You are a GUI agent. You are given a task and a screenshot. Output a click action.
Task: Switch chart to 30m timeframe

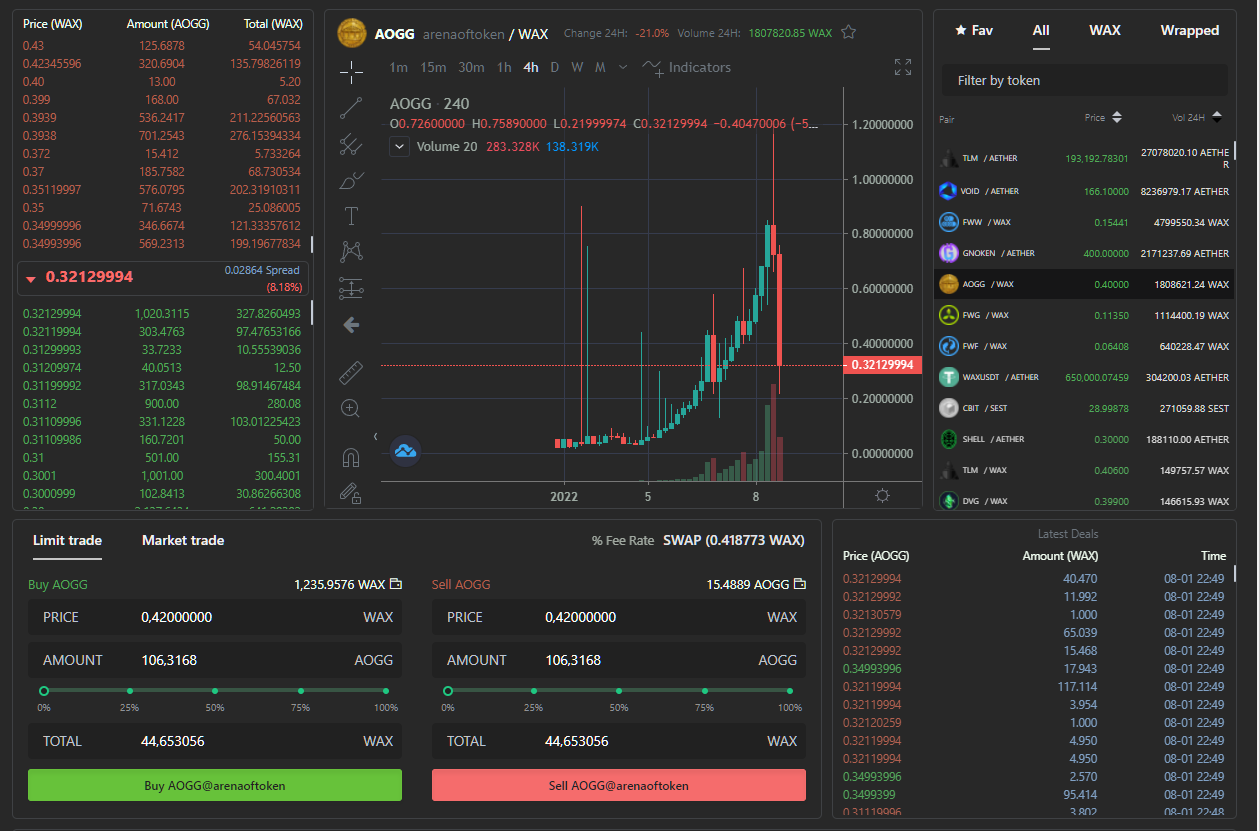(471, 67)
